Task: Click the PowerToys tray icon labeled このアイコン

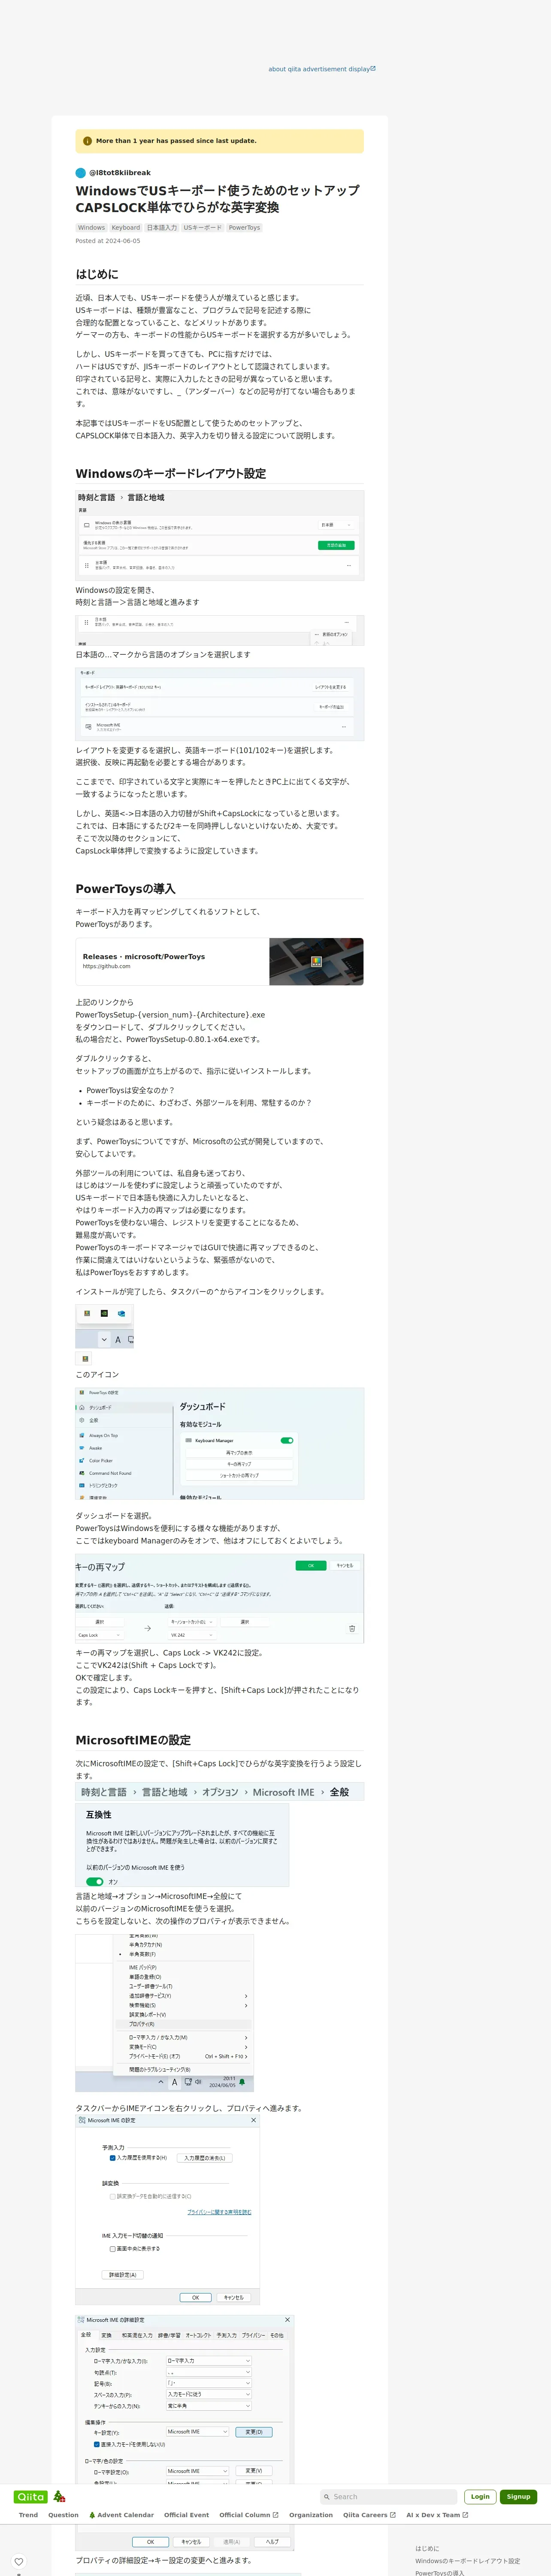Action: (85, 1359)
